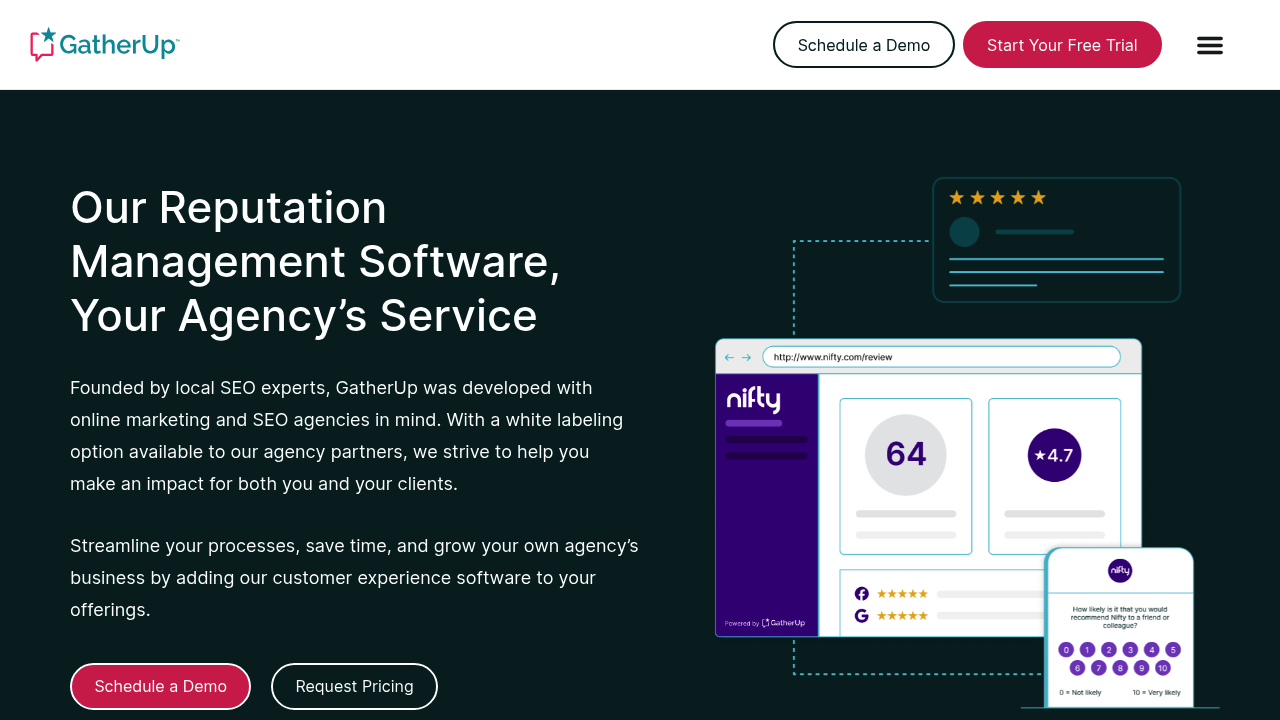Click the nifty logo in purple sidebar
Screen dimensions: 1280x720
click(753, 400)
